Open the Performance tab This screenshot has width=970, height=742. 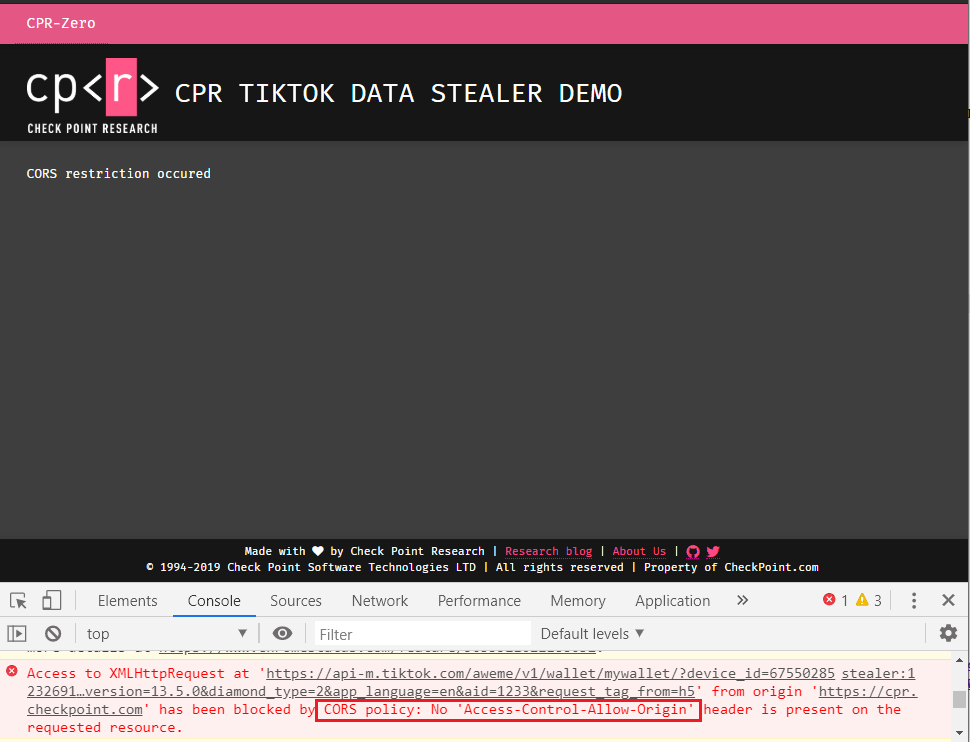point(479,601)
